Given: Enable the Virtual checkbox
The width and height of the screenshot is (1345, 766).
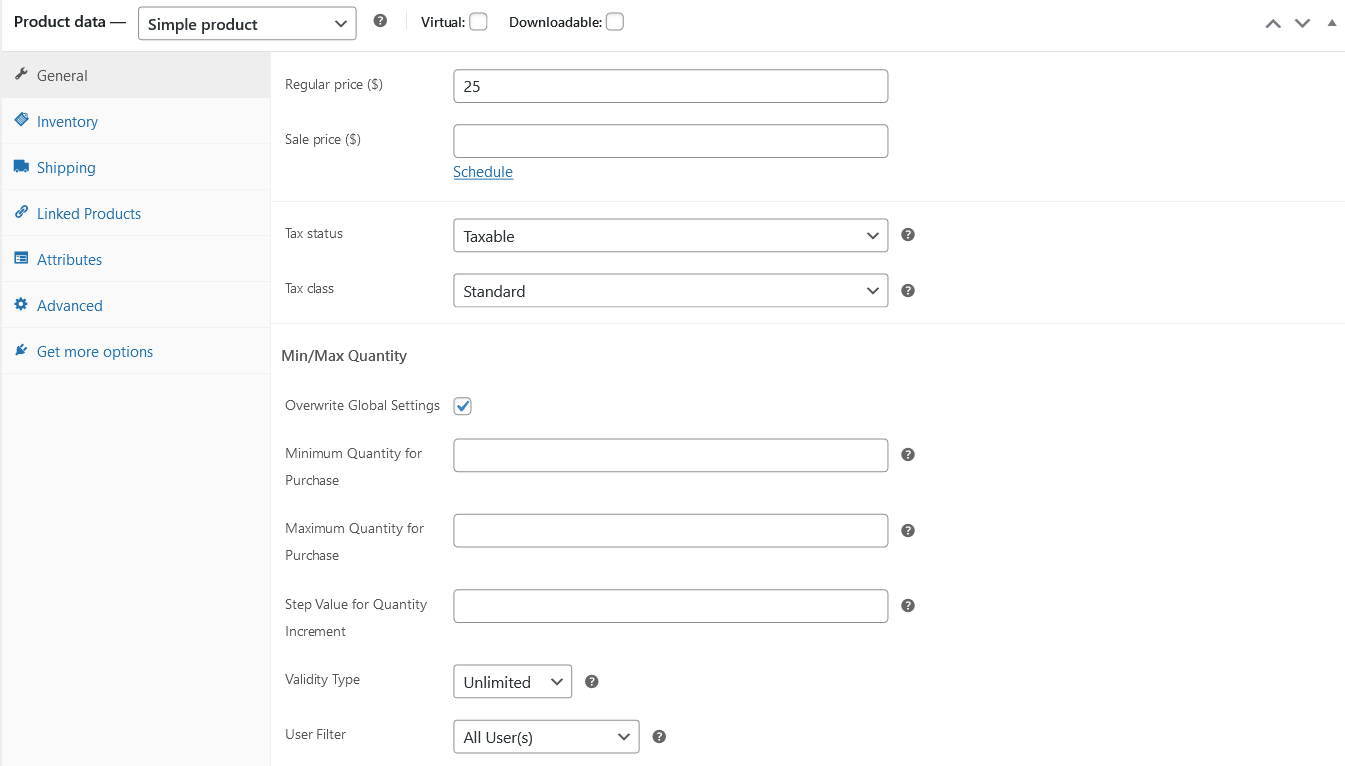Looking at the screenshot, I should [478, 20].
